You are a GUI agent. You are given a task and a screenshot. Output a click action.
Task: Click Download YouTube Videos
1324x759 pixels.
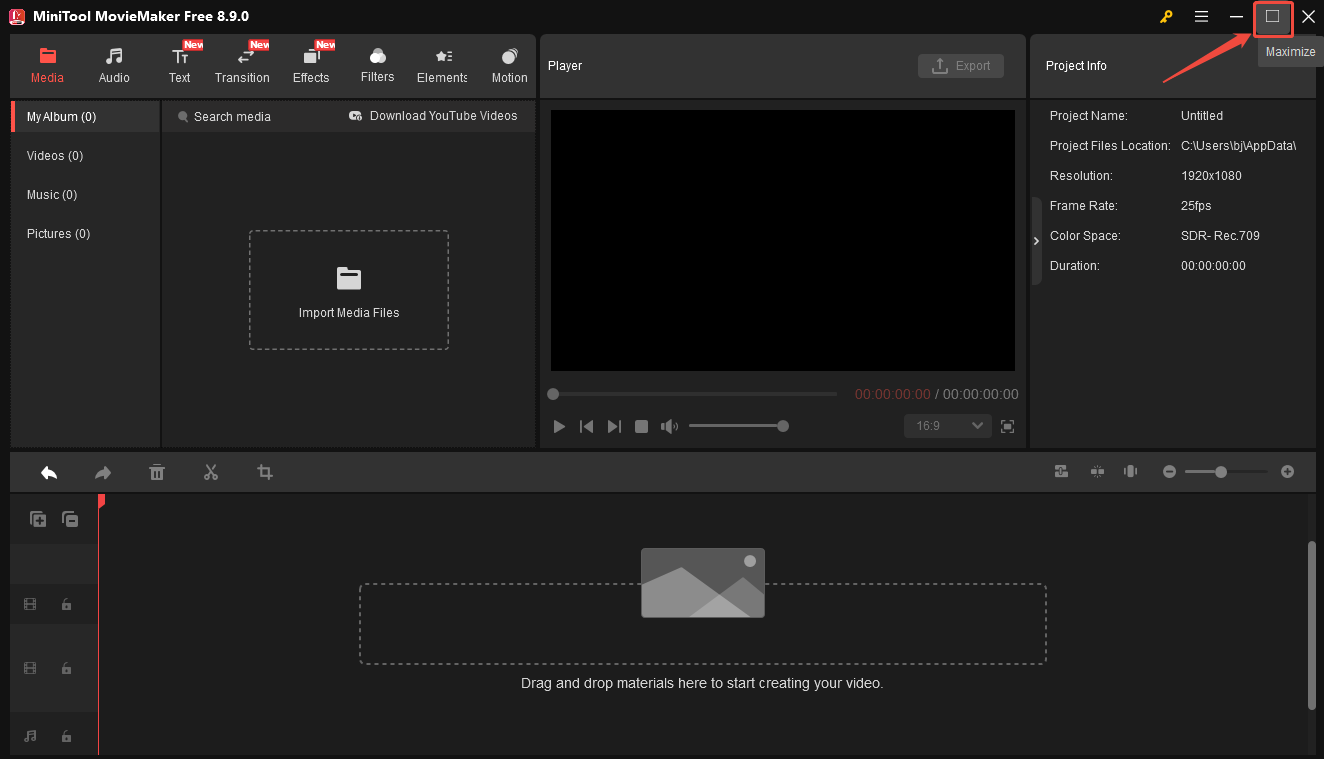433,116
